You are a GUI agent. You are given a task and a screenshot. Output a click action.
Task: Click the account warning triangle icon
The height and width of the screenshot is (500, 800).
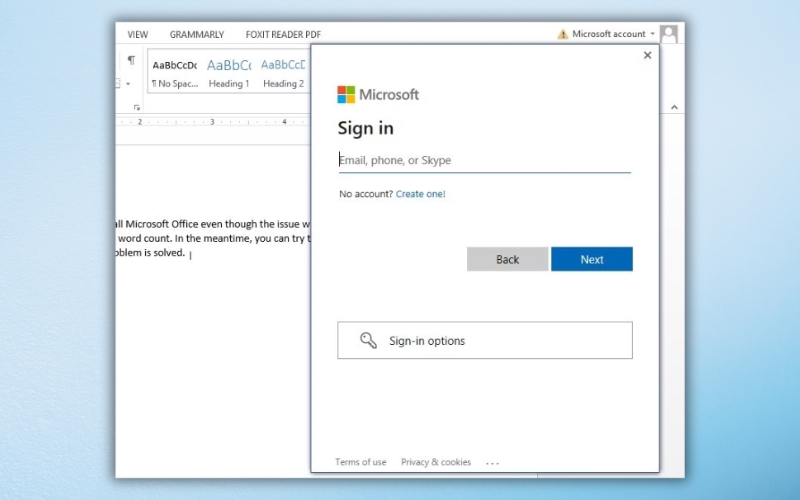[563, 34]
